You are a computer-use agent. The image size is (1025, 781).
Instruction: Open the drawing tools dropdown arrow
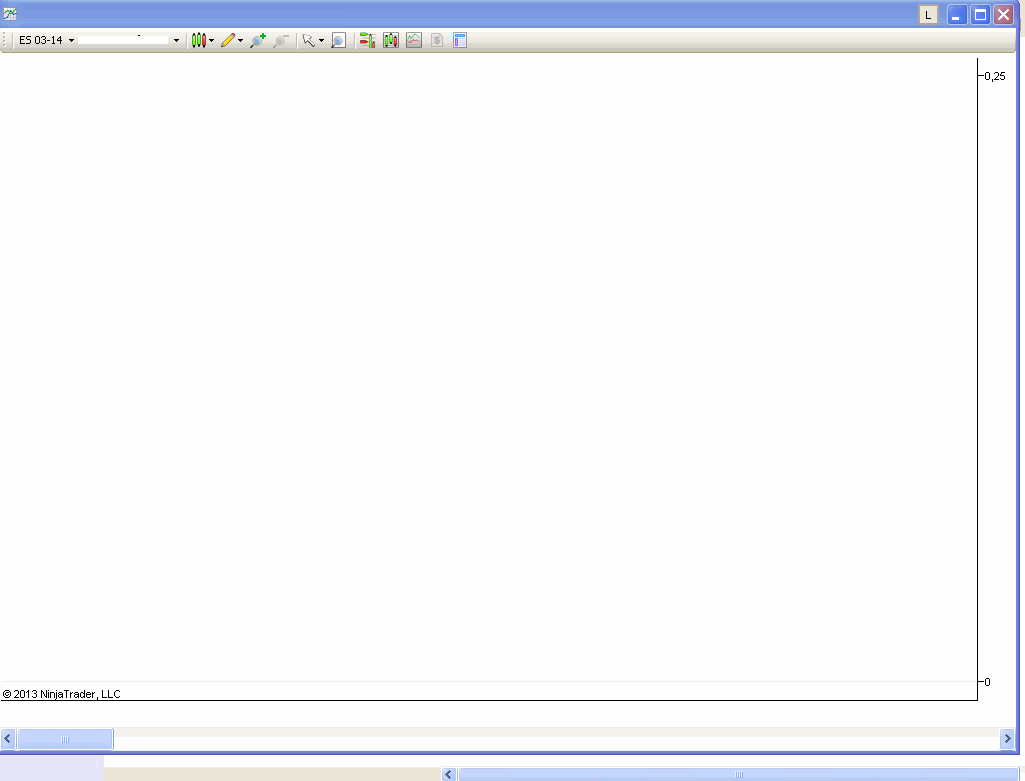(x=241, y=41)
